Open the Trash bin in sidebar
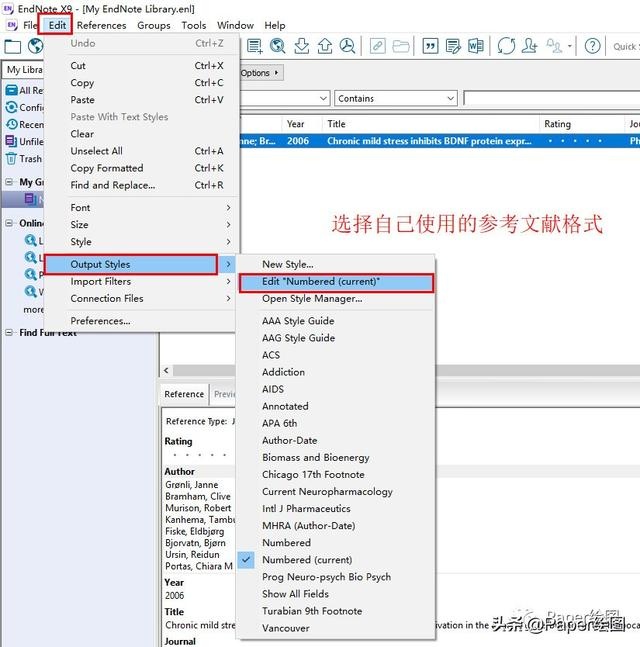Screen dimensions: 640x647 pos(11,158)
